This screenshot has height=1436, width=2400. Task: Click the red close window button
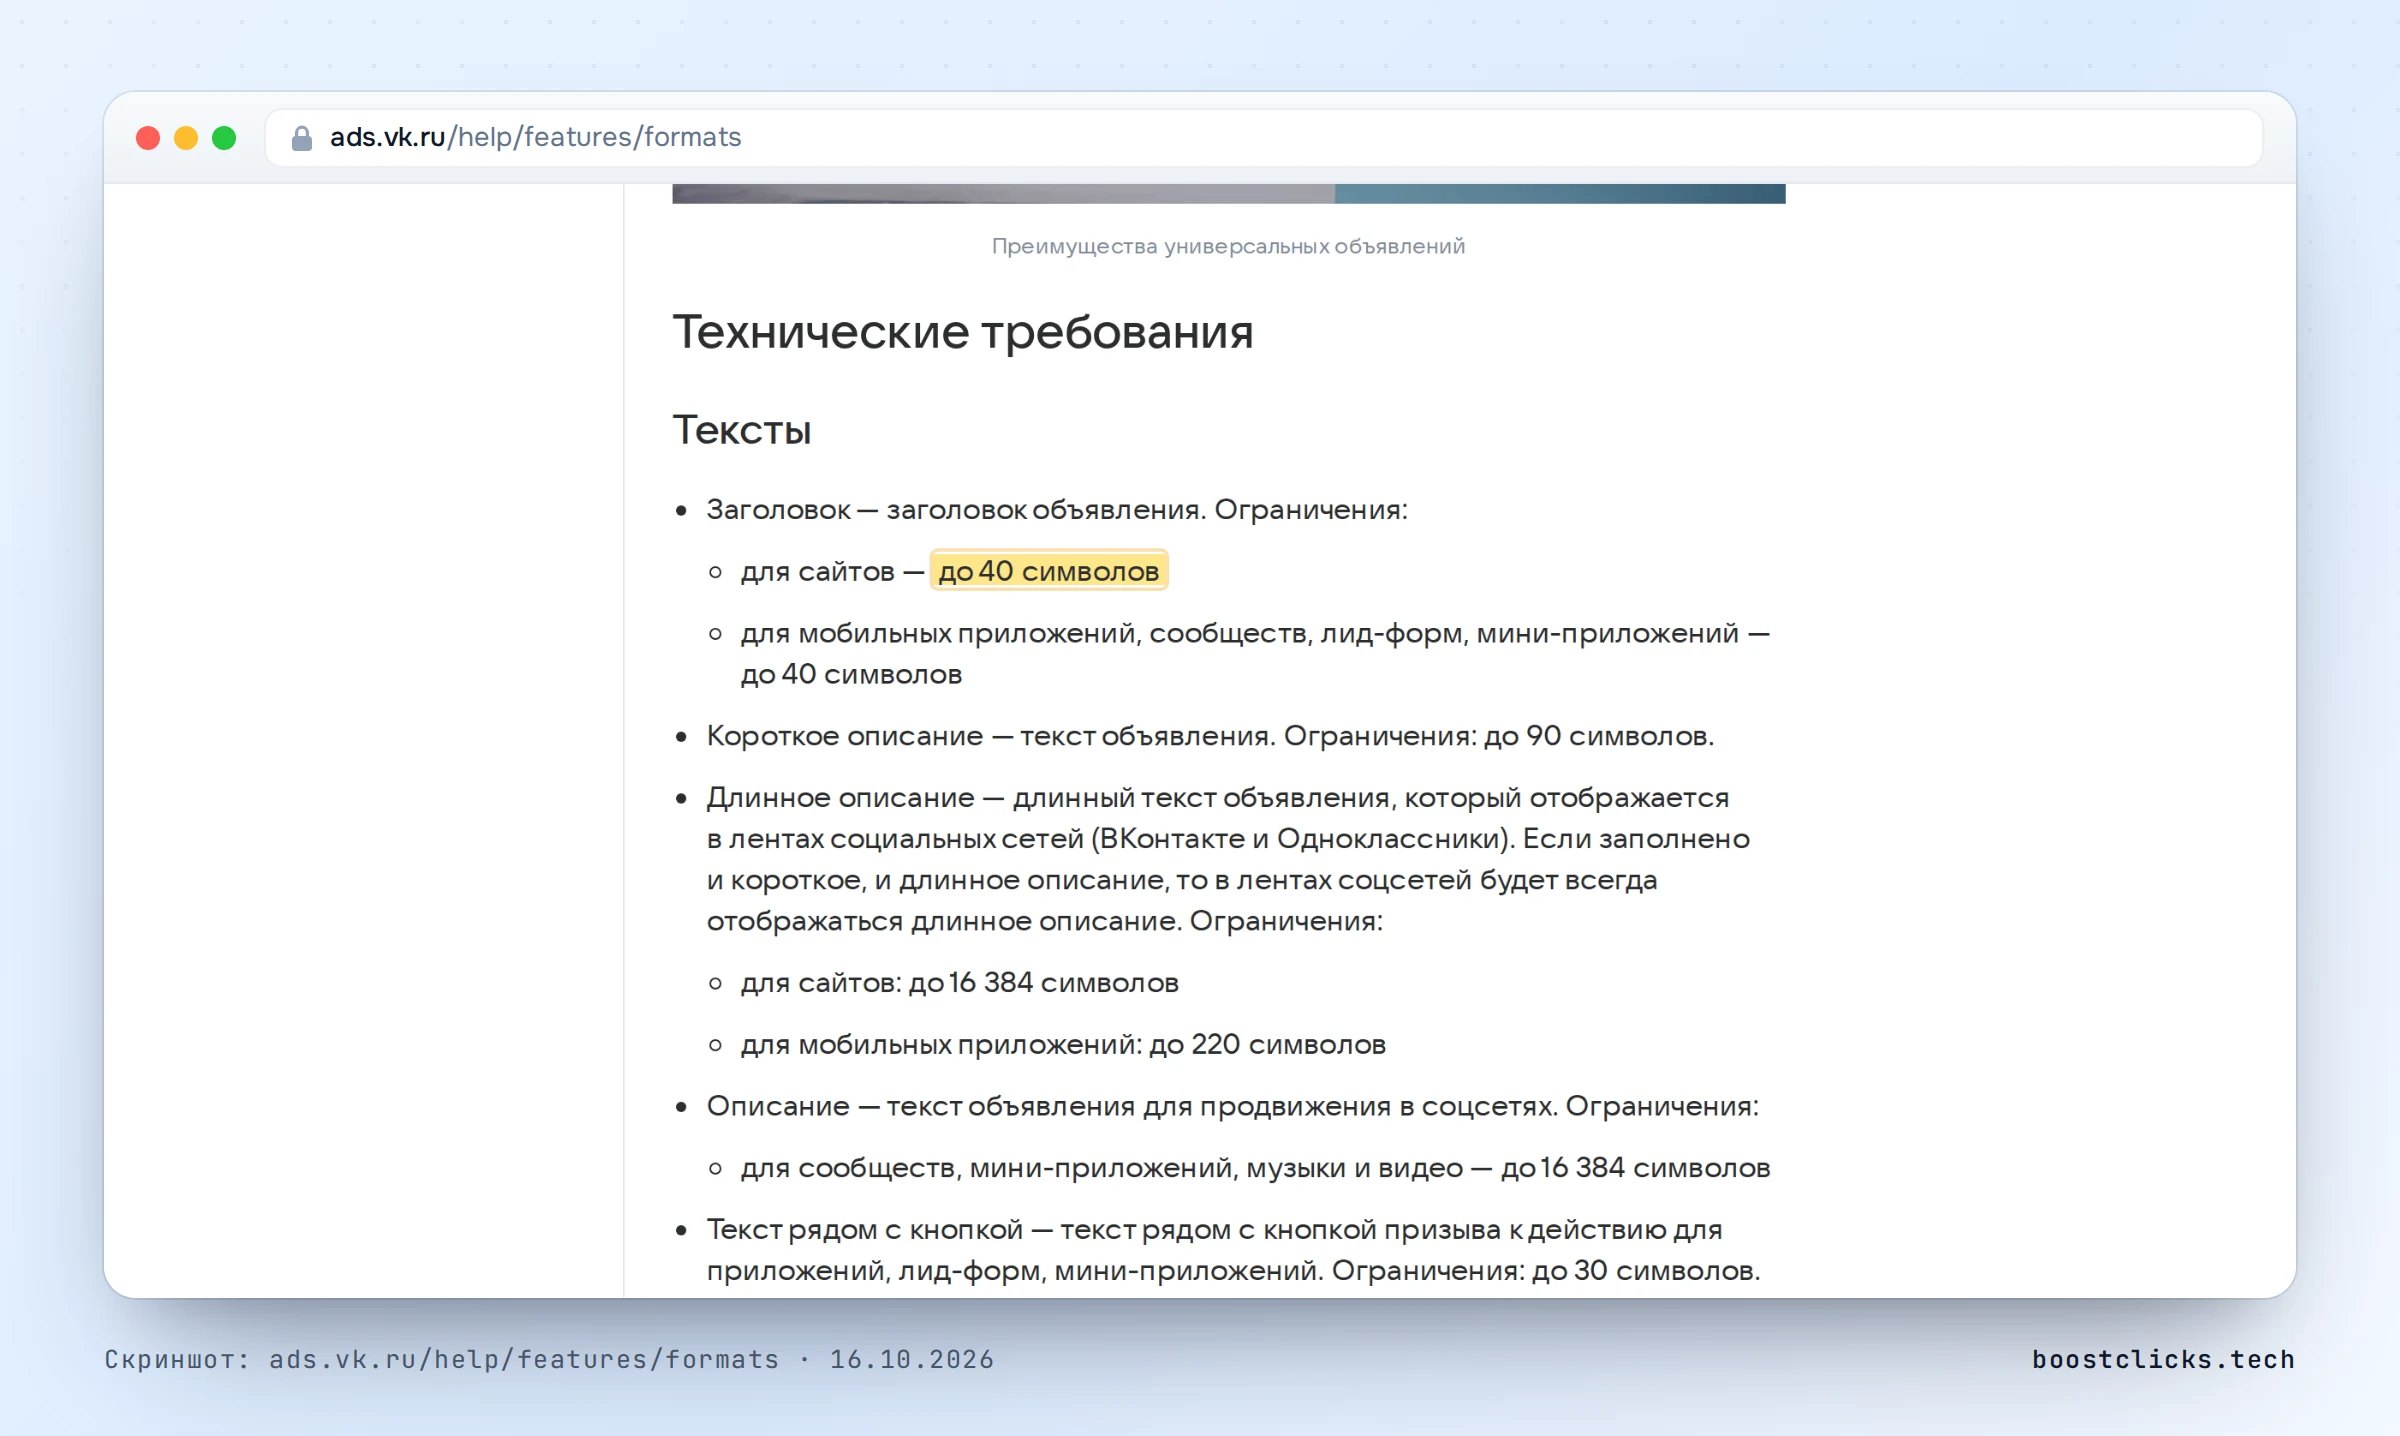[148, 138]
